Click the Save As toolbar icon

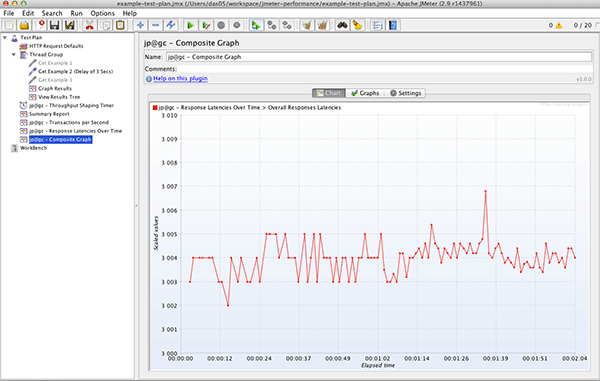pyautogui.click(x=69, y=25)
